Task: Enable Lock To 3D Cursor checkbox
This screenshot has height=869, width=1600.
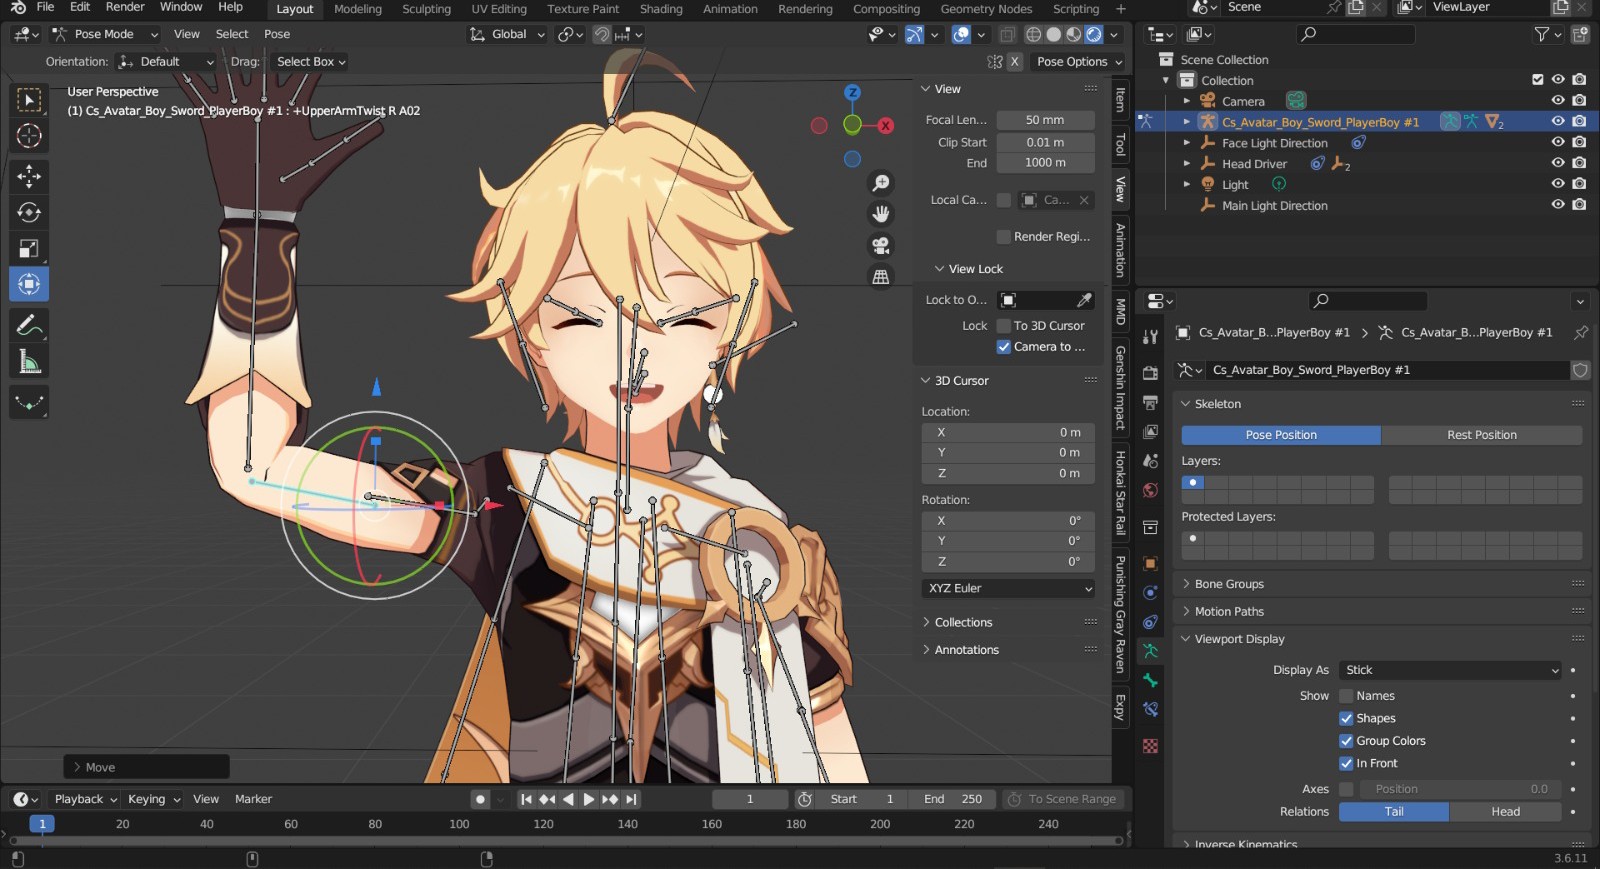Action: point(1004,326)
